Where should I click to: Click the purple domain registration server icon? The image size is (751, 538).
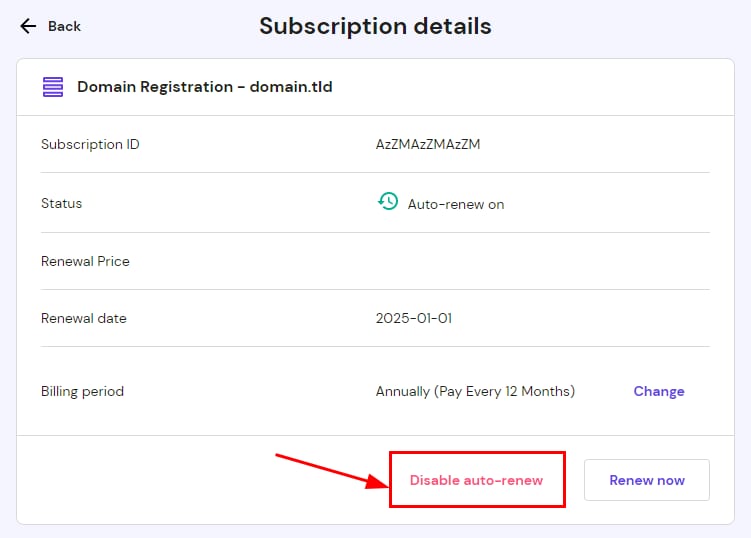(x=53, y=87)
